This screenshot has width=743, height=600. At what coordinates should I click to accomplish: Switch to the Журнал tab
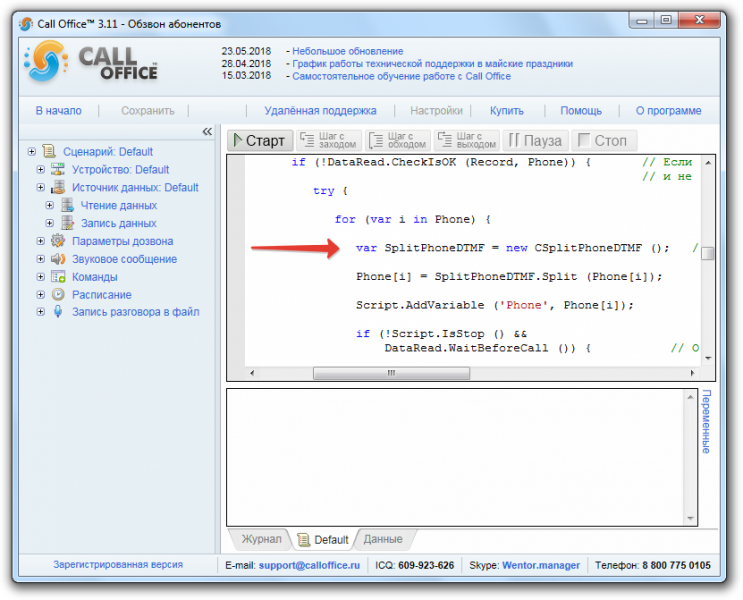click(x=261, y=539)
